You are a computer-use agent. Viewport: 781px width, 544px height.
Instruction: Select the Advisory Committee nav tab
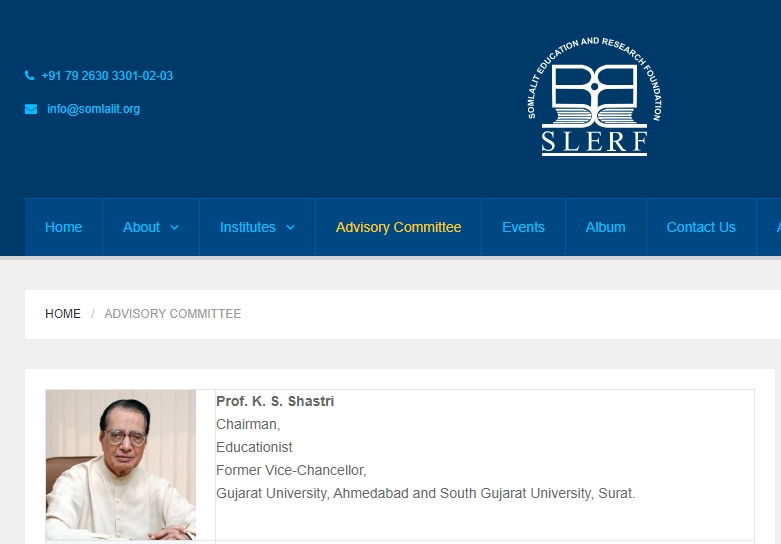point(398,227)
